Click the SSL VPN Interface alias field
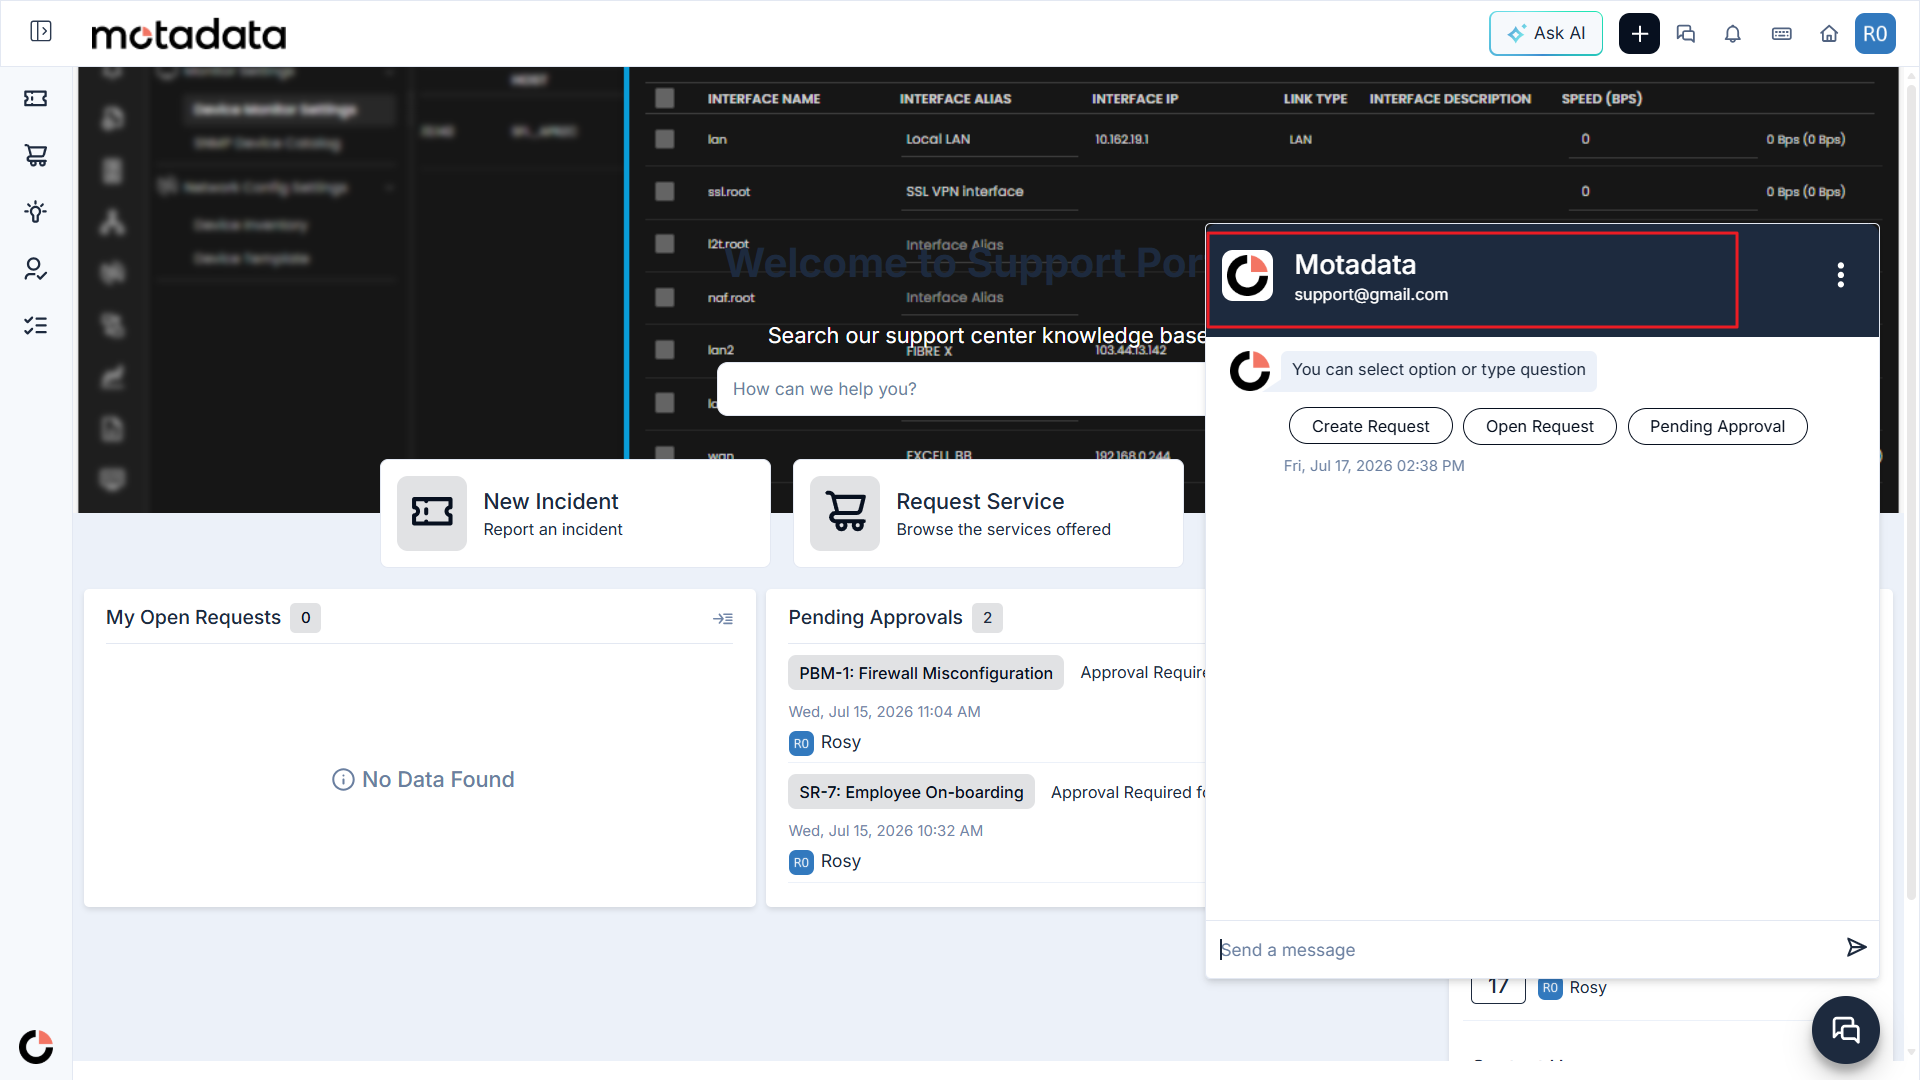 989,192
